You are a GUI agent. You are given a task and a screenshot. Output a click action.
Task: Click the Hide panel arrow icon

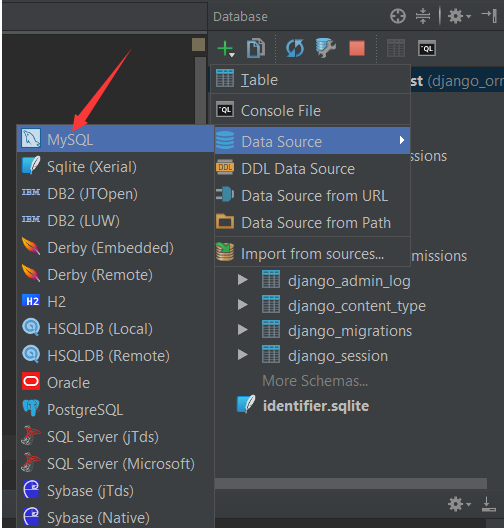489,16
